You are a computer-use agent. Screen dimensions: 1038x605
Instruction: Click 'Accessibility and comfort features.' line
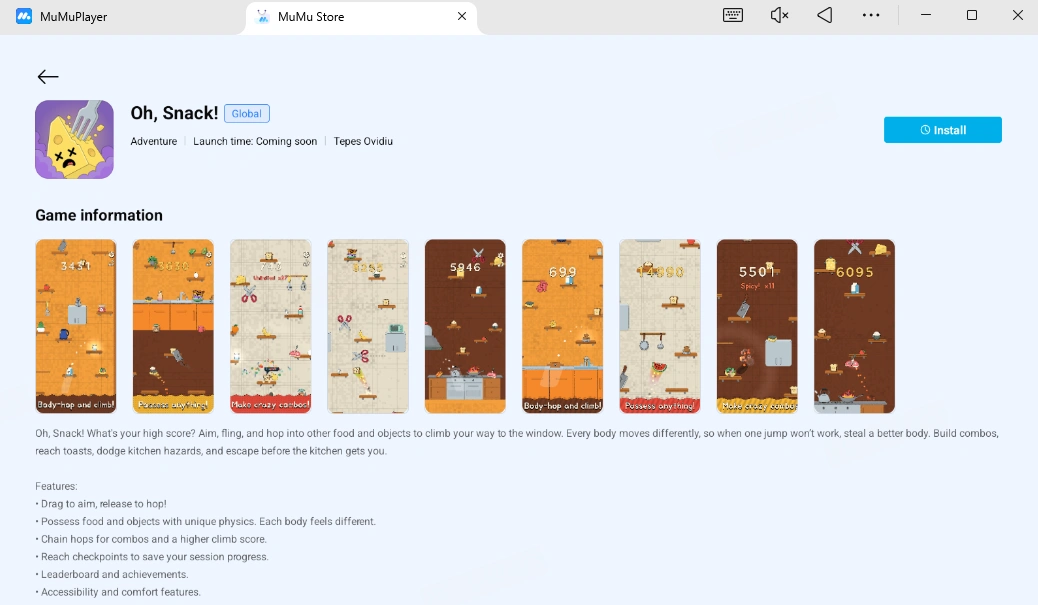click(118, 592)
